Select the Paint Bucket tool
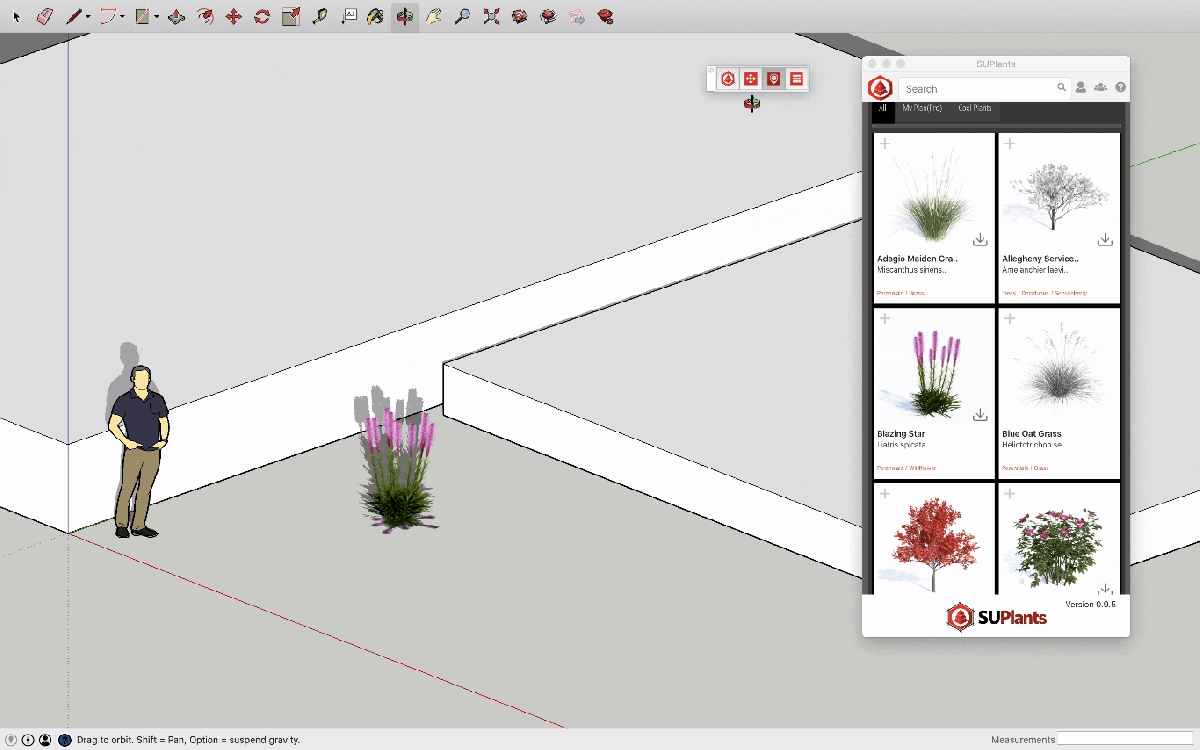The height and width of the screenshot is (750, 1200). (x=374, y=16)
